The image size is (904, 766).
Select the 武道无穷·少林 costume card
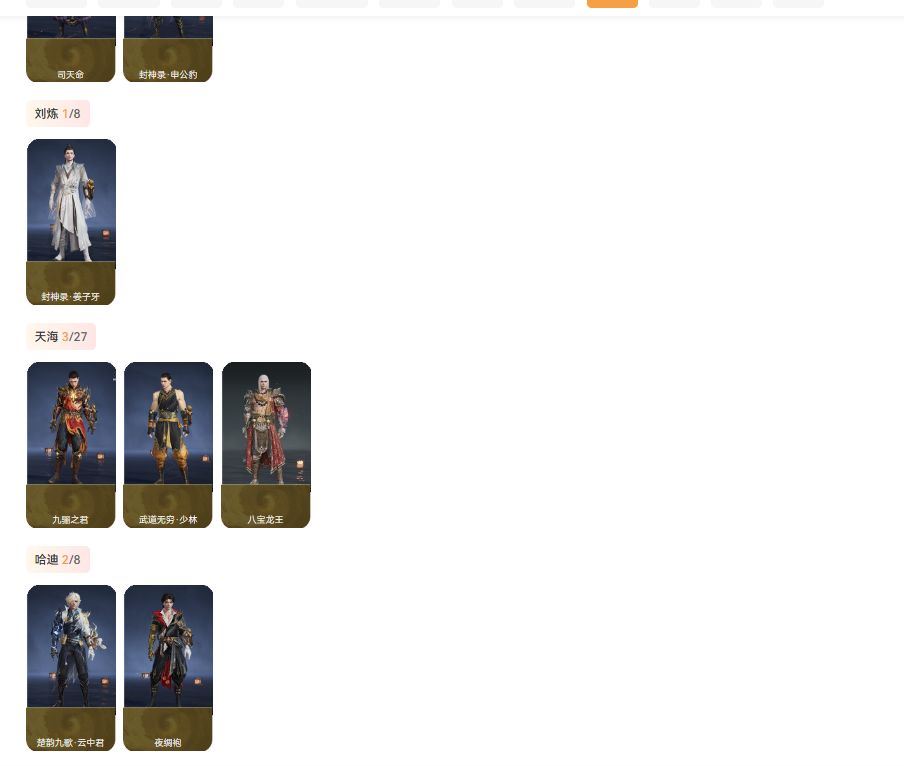tap(168, 445)
